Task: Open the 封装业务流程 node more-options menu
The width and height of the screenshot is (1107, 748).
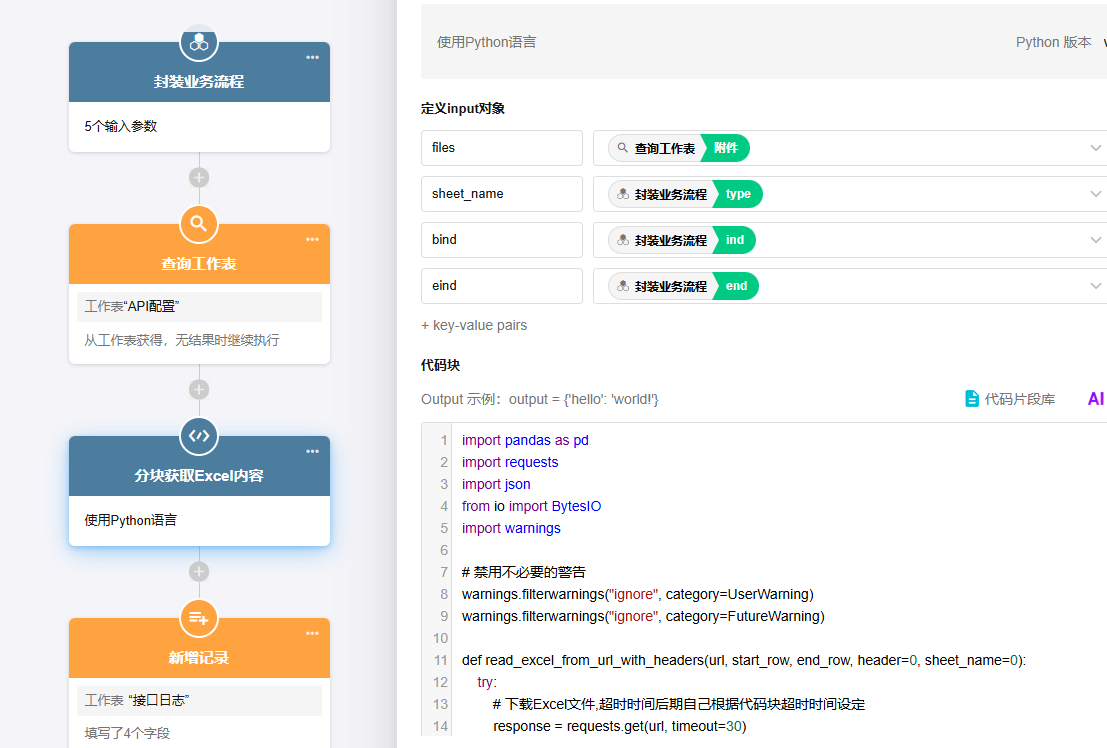Action: click(313, 58)
